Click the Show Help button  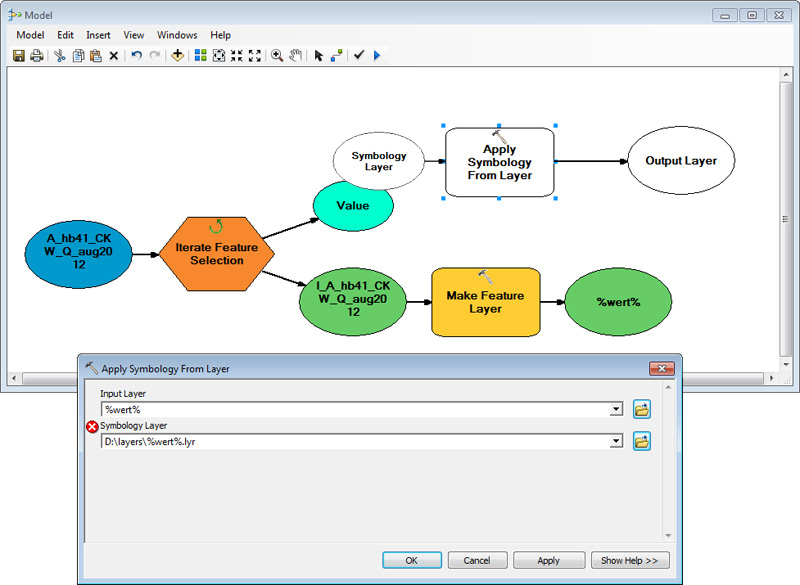pos(629,560)
